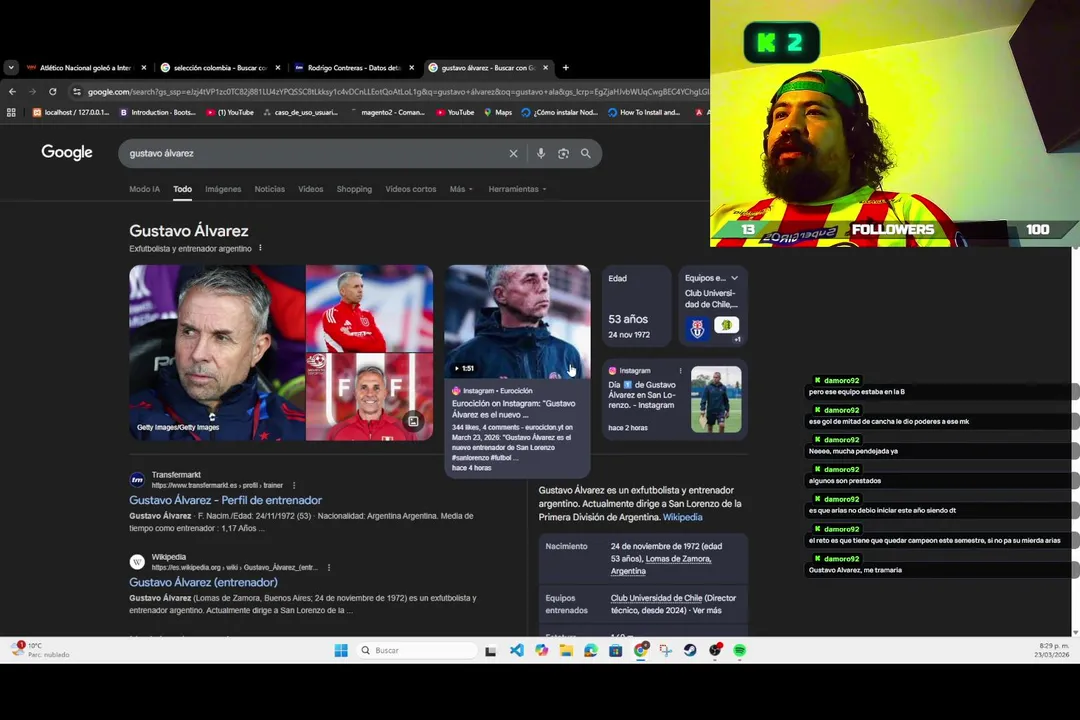
Task: Open How To Install and bookmark
Action: [644, 112]
